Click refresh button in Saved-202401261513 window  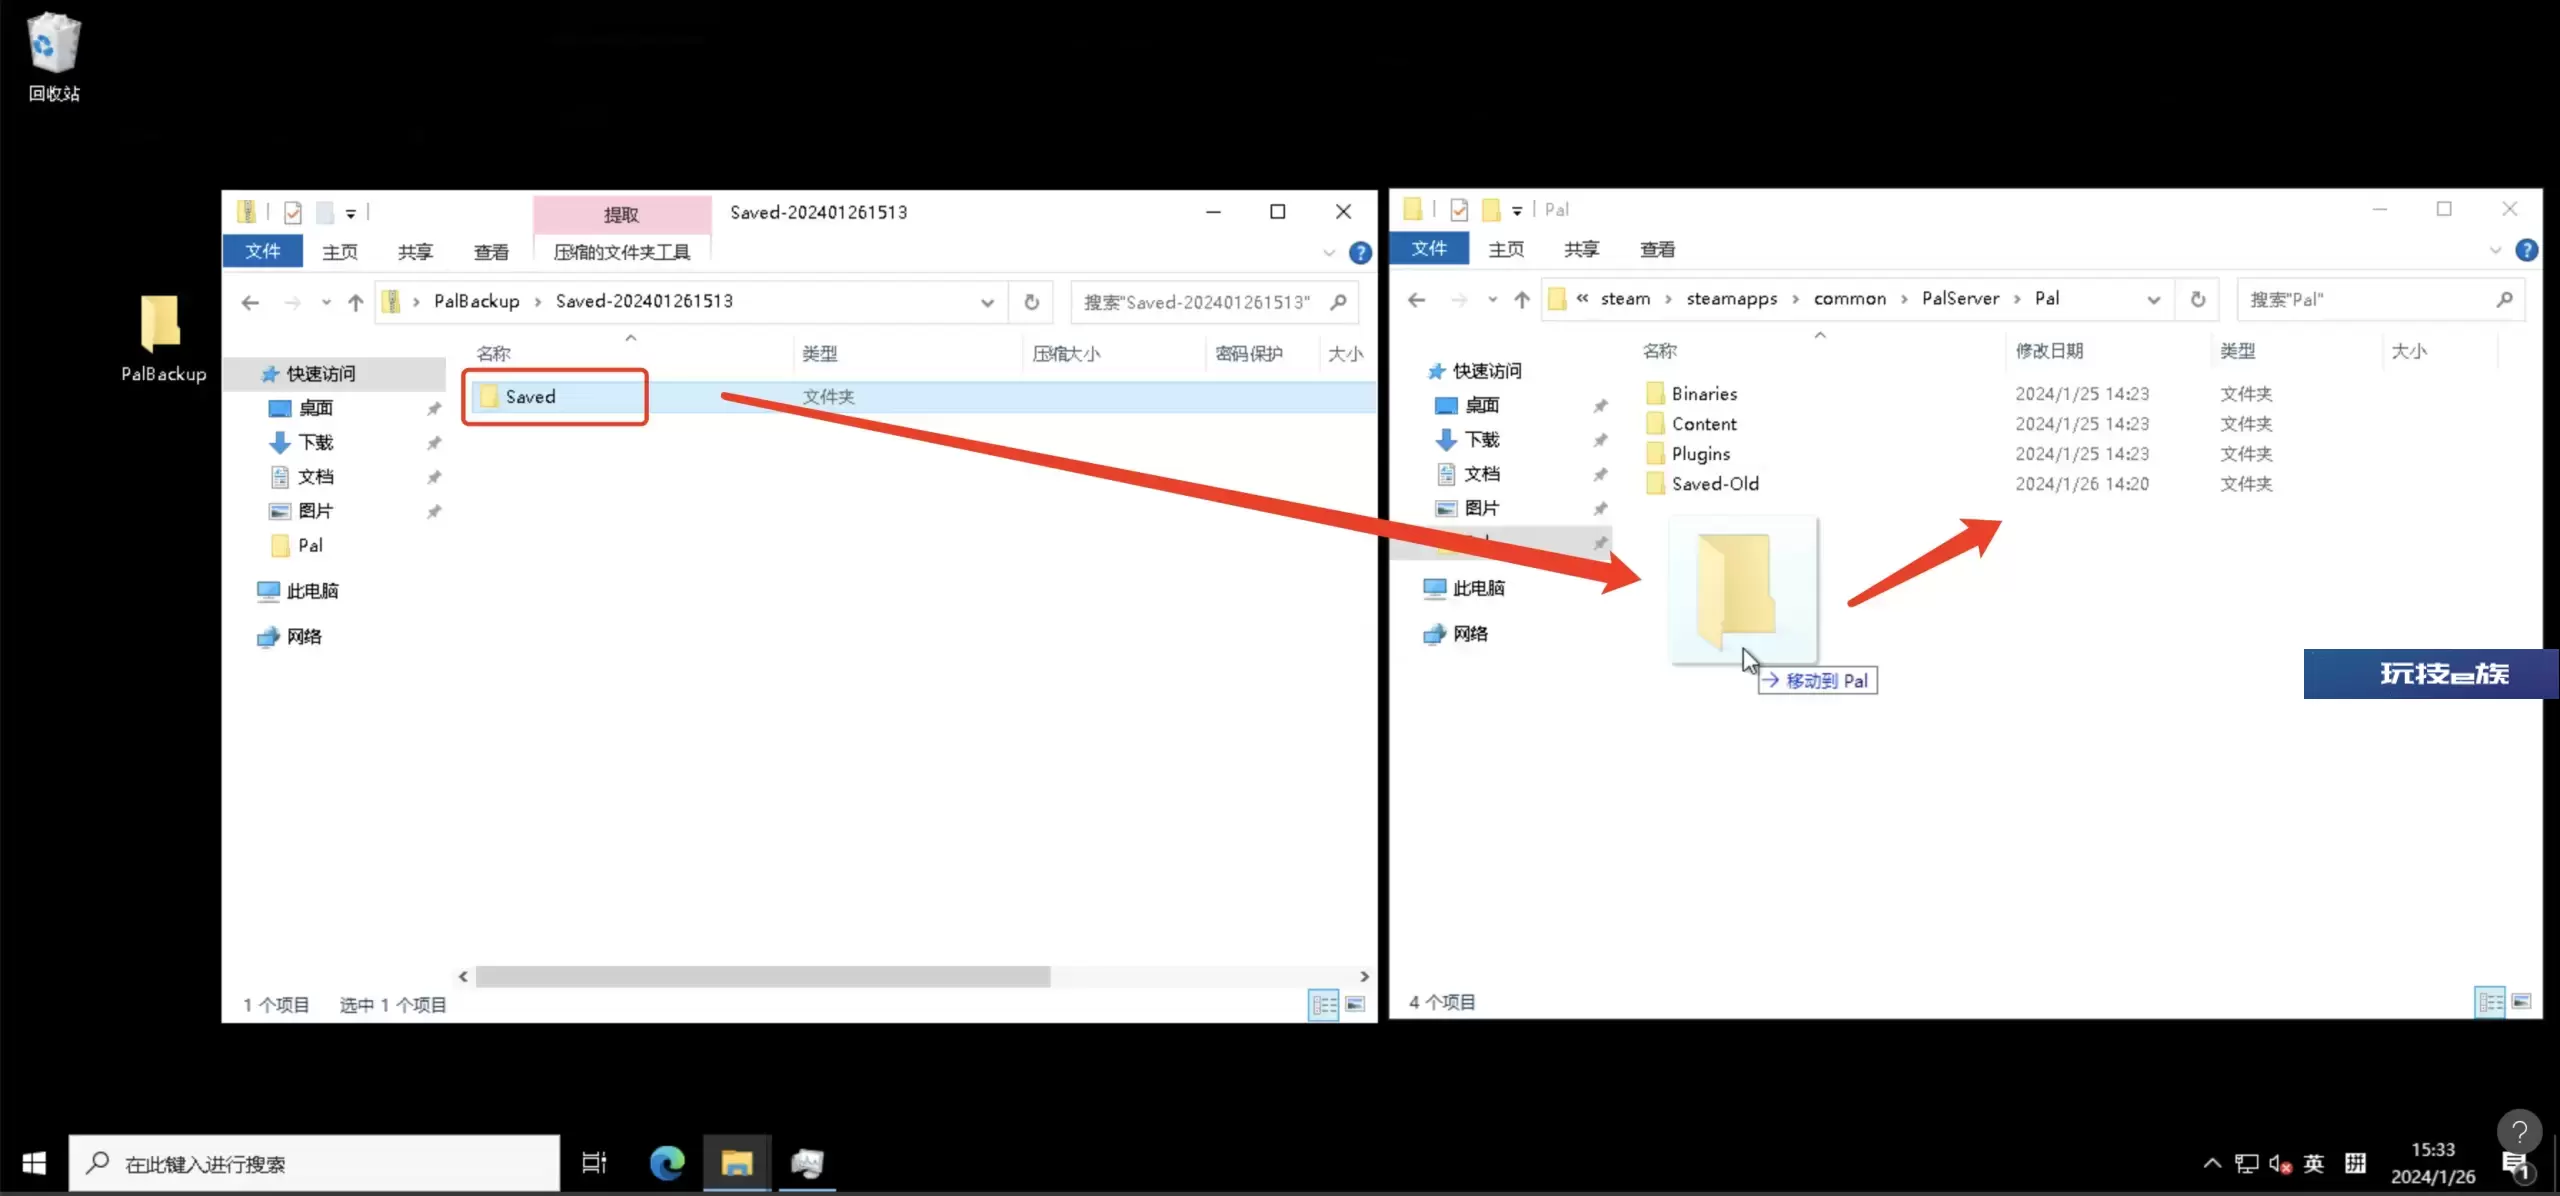1031,301
